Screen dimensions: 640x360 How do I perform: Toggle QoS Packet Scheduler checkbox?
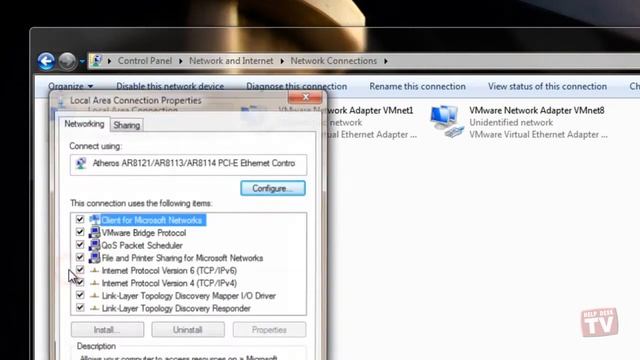tap(80, 245)
